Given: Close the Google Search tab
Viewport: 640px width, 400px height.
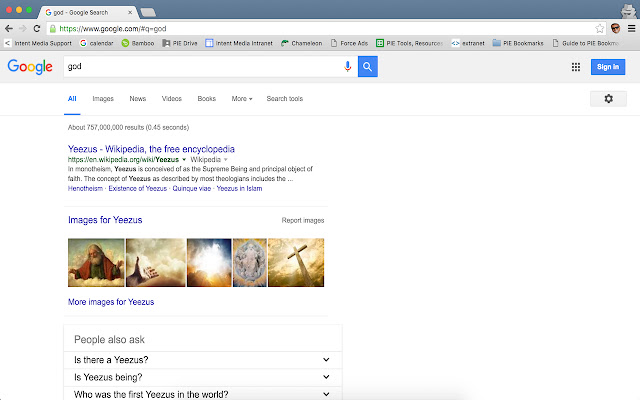Looking at the screenshot, I should [130, 13].
